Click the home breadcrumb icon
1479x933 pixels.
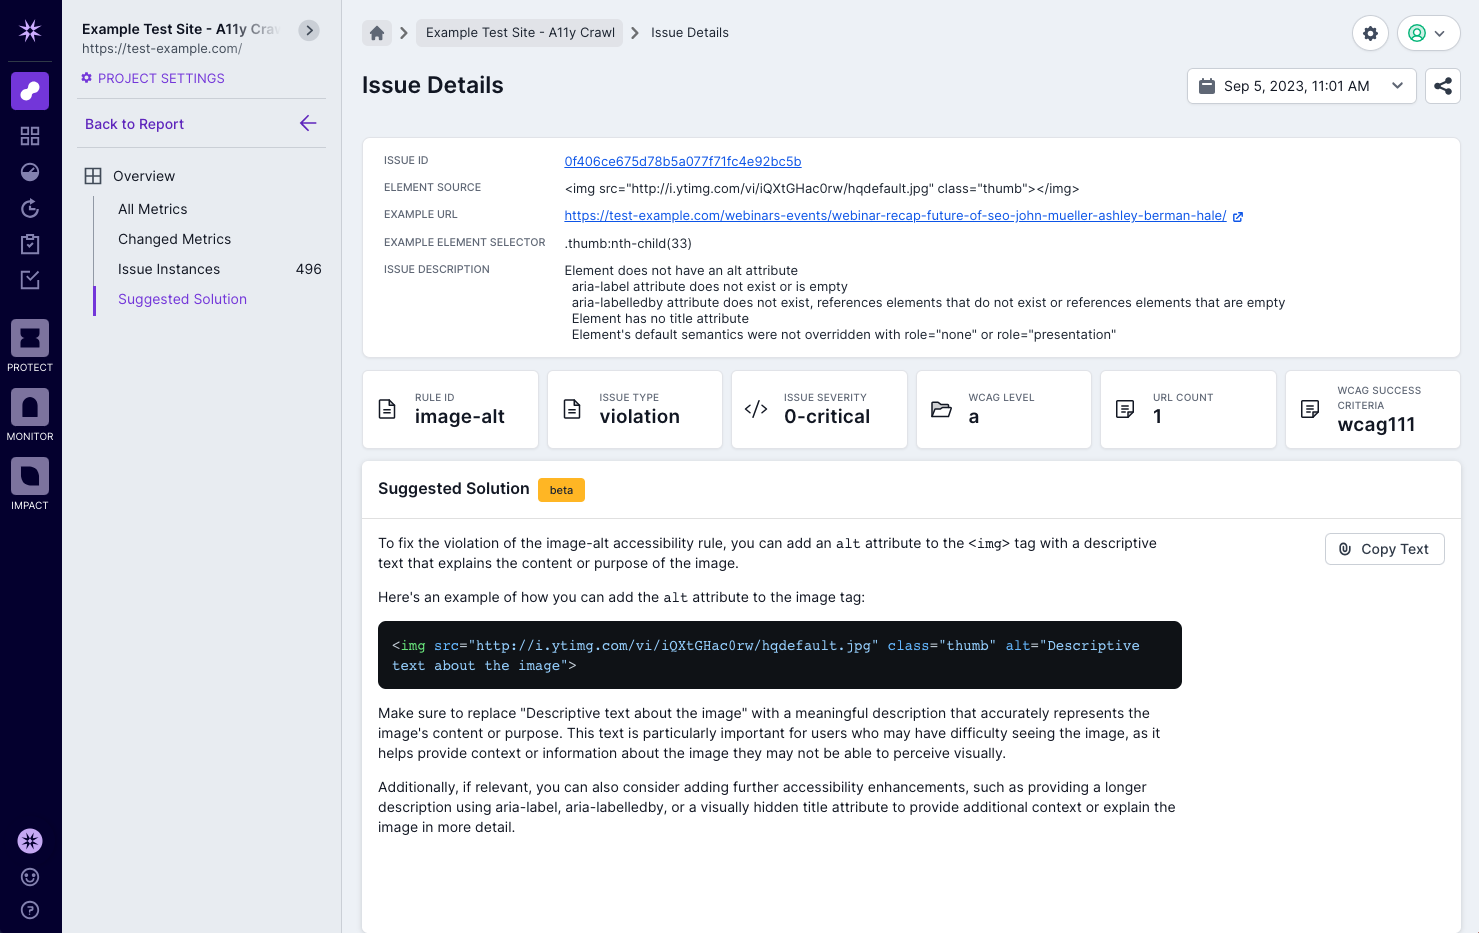coord(377,33)
